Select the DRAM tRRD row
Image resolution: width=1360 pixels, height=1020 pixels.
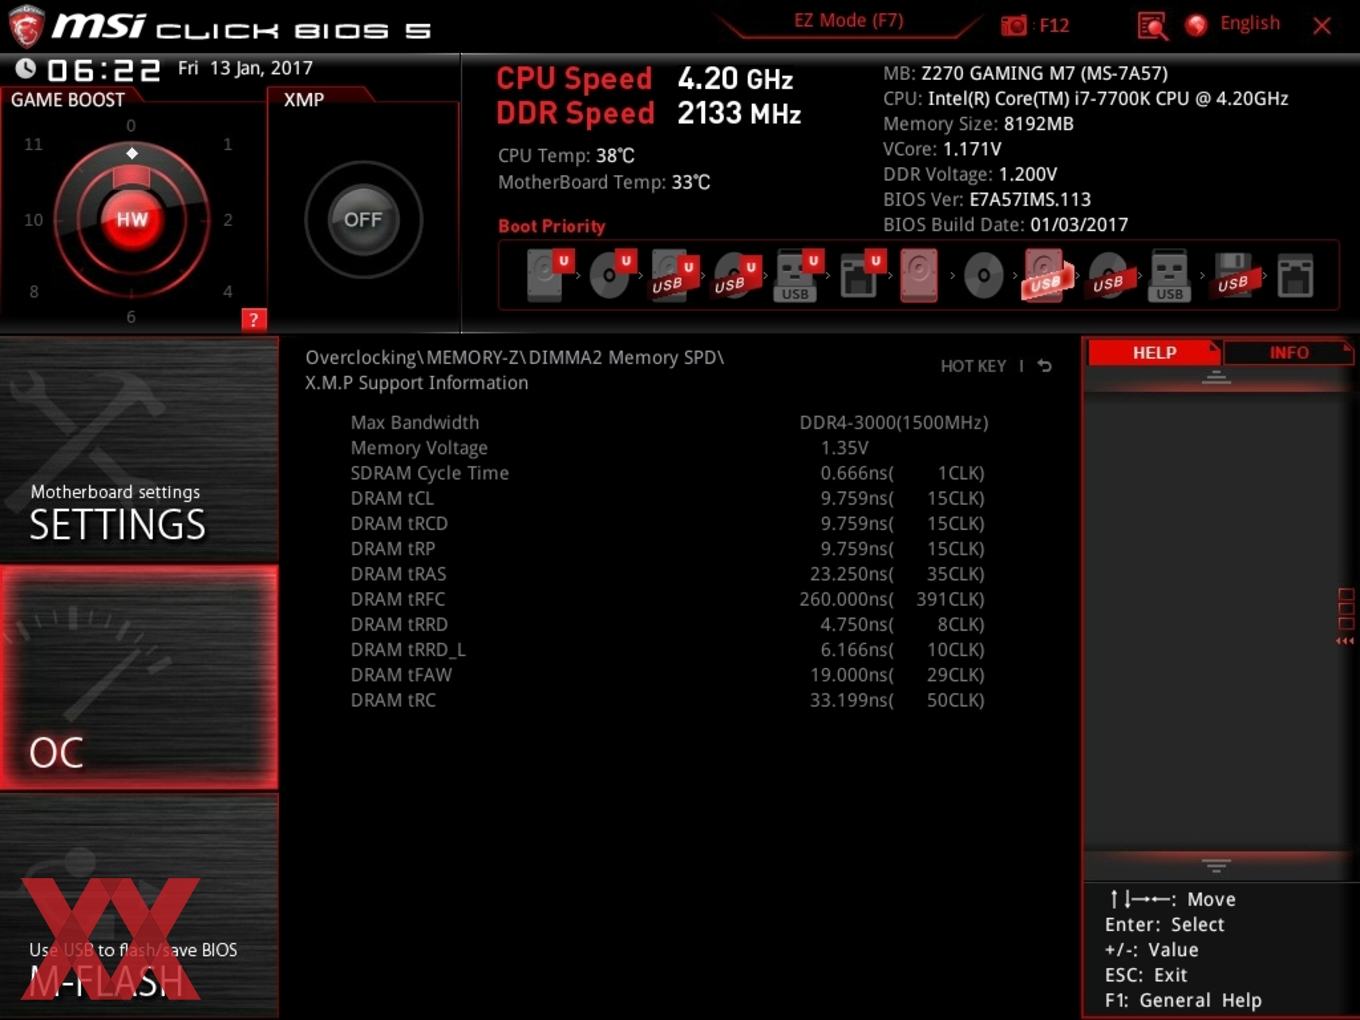[x=668, y=624]
